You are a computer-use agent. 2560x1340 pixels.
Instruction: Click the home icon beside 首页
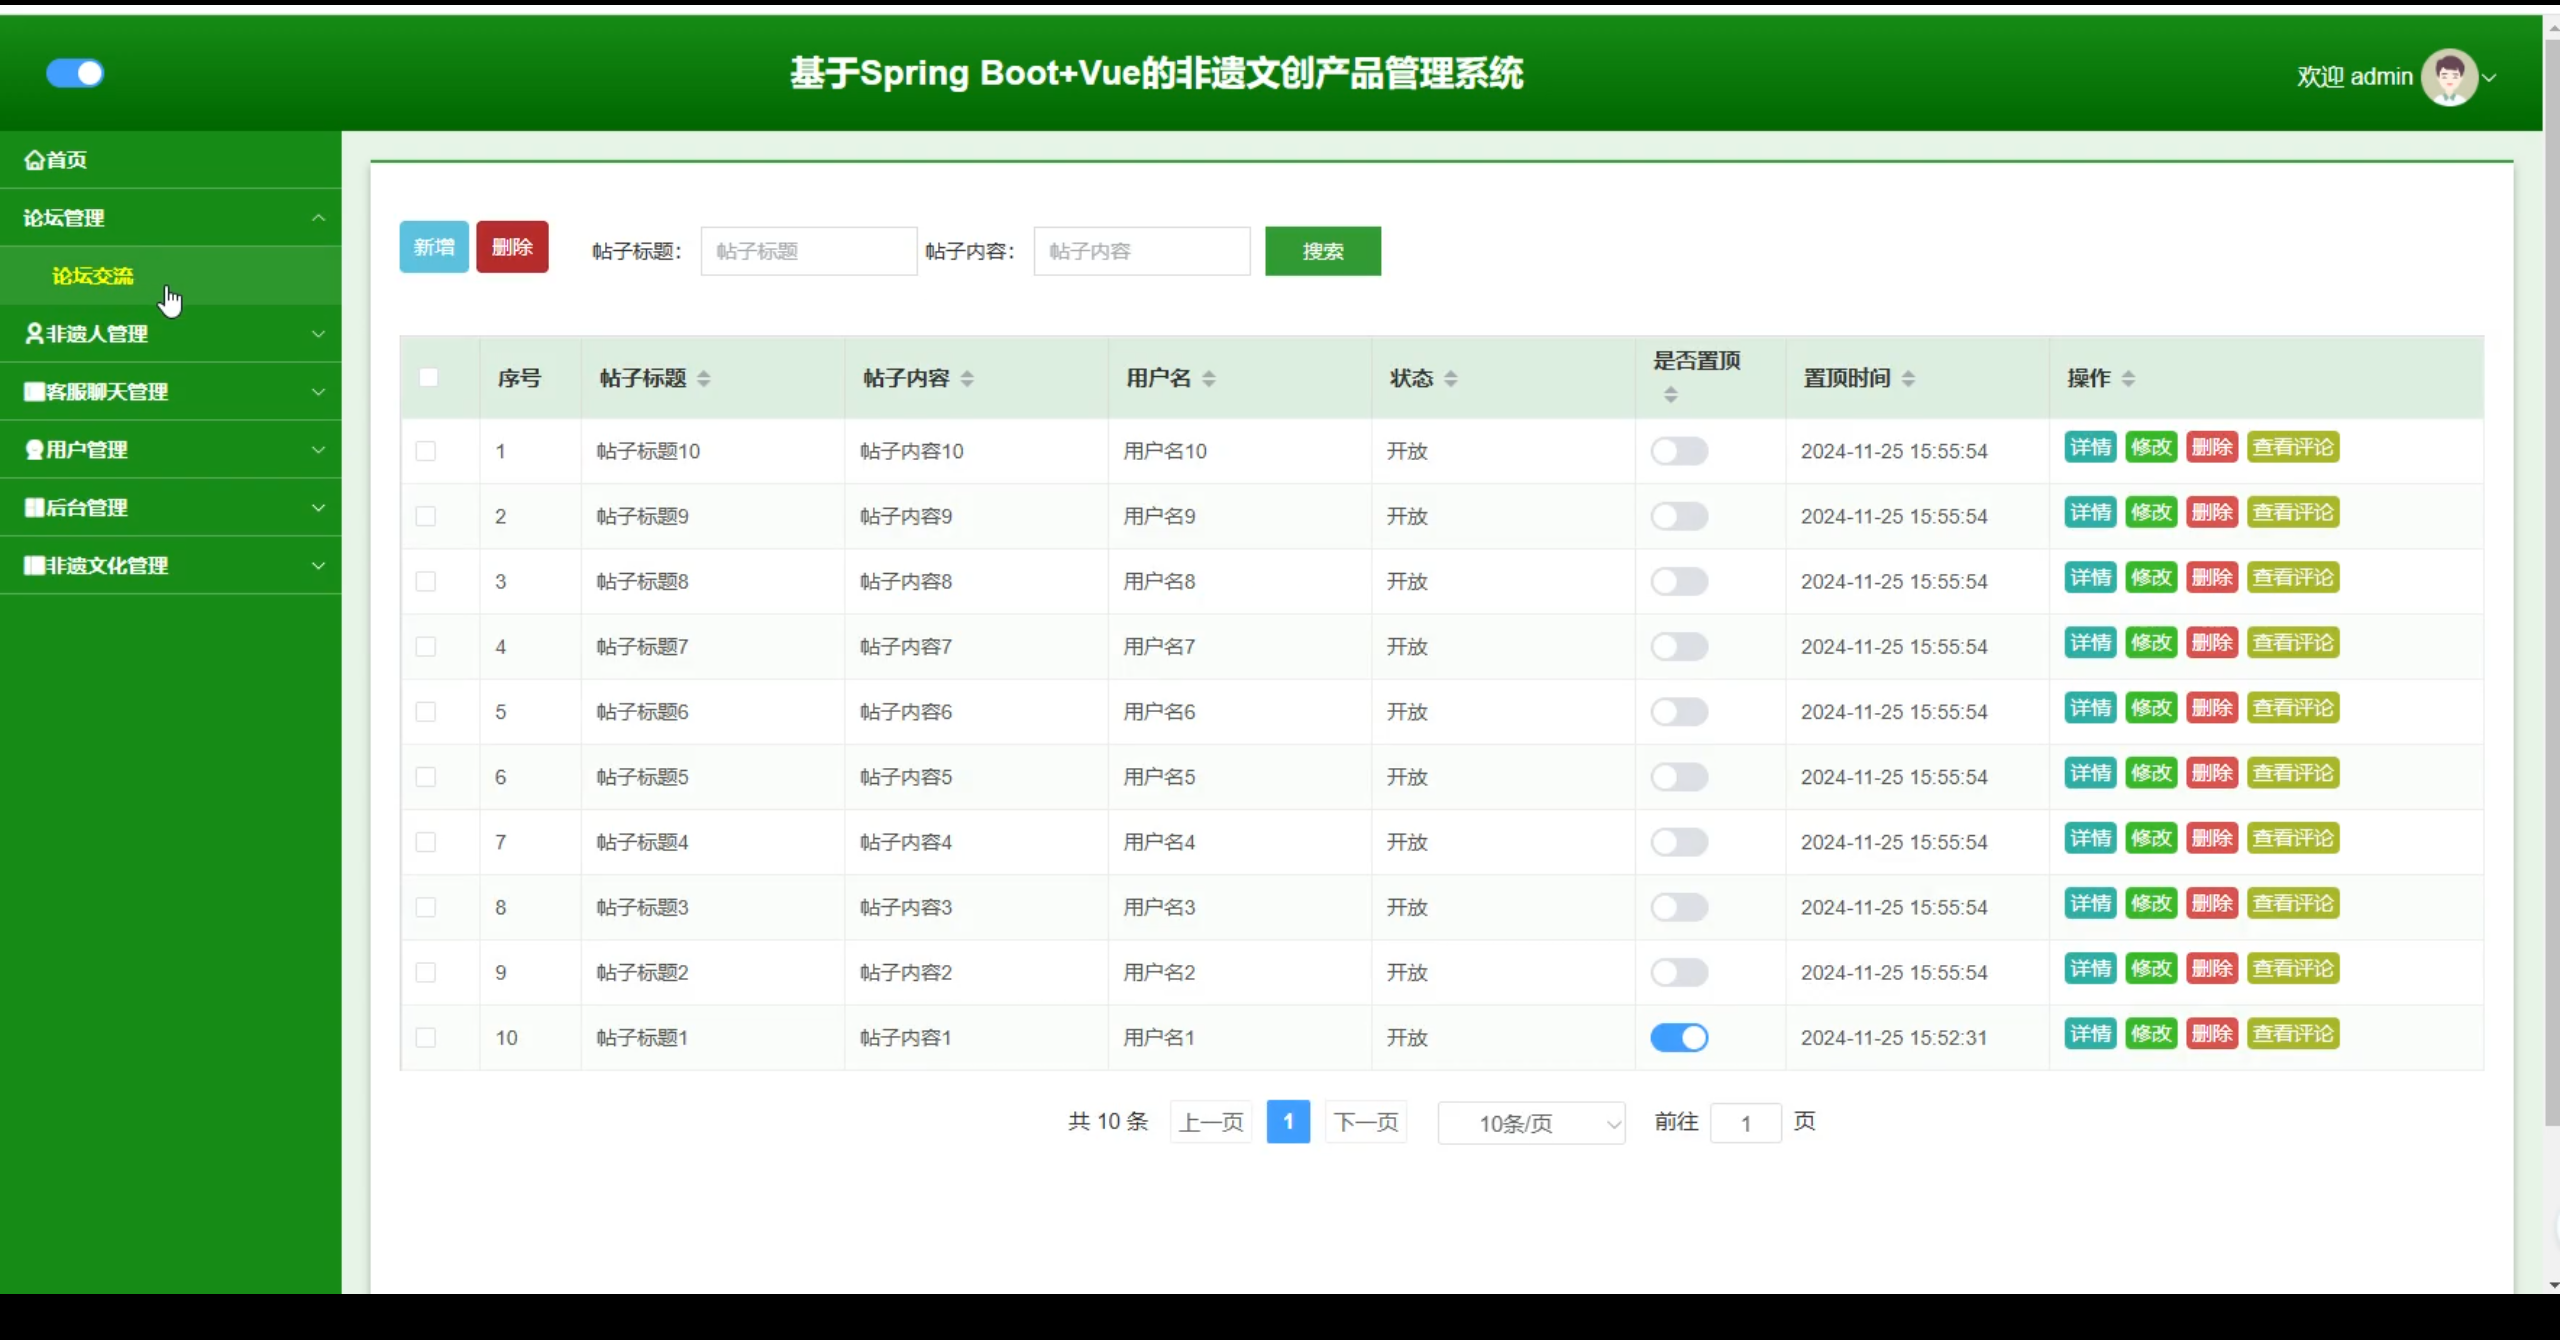(x=34, y=160)
